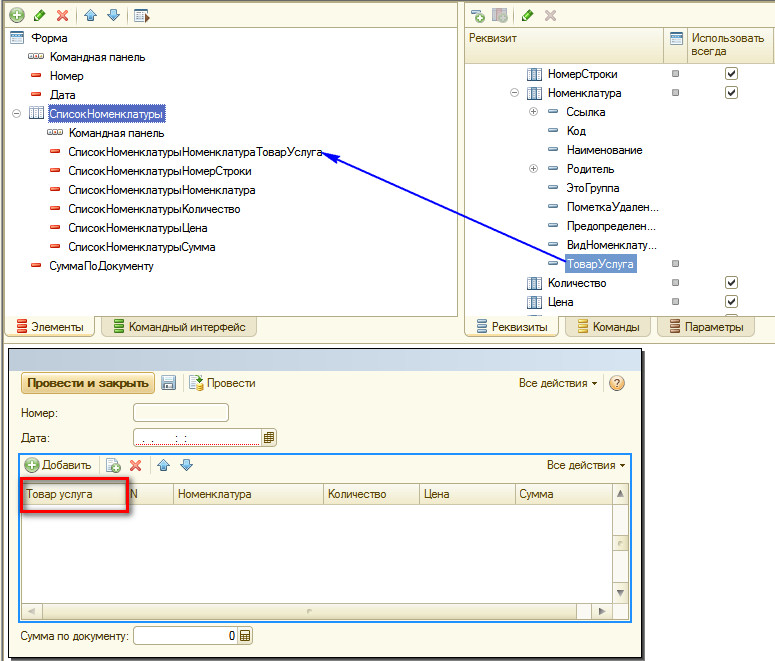This screenshot has width=775, height=661.
Task: Click the save diskette icon in form preview
Action: 169,383
